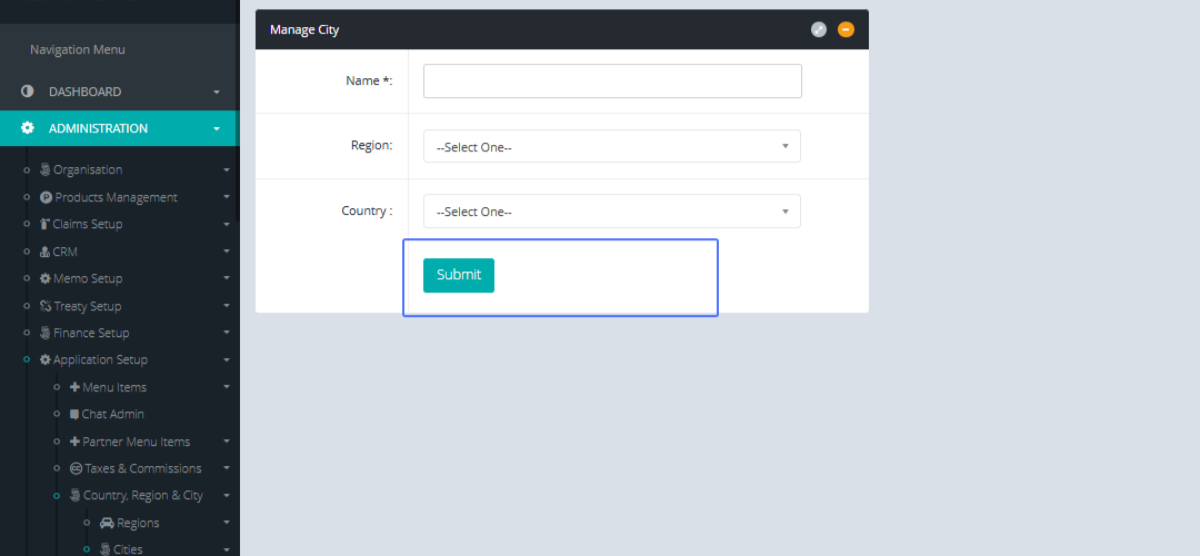The height and width of the screenshot is (556, 1200).
Task: Collapse the Manage City panel
Action: pyautogui.click(x=846, y=30)
